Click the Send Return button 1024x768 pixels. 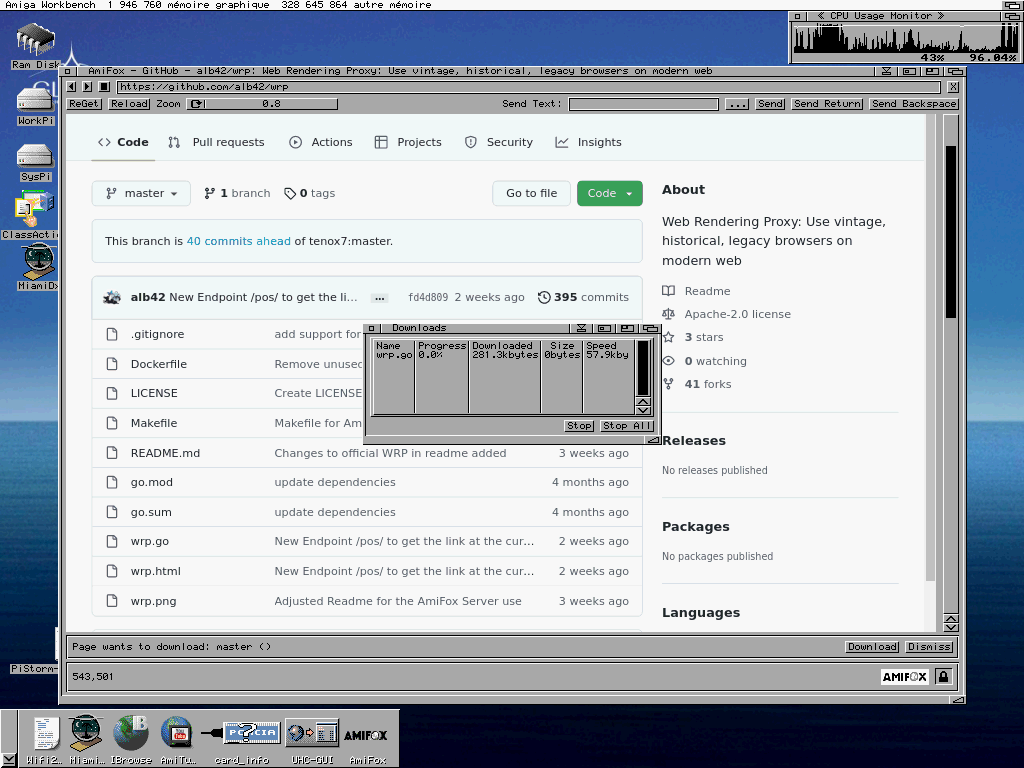point(827,104)
